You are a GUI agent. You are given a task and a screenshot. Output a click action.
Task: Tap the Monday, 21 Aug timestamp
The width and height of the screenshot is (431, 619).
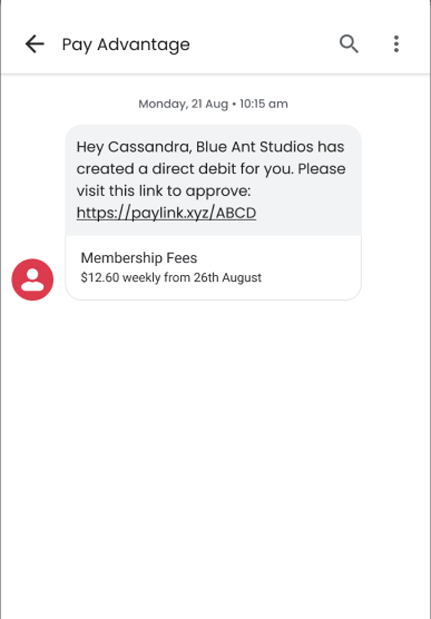point(183,104)
